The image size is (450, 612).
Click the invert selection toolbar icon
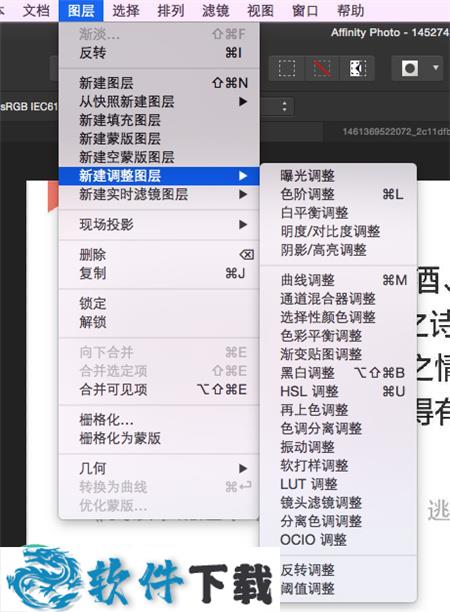pyautogui.click(x=358, y=69)
